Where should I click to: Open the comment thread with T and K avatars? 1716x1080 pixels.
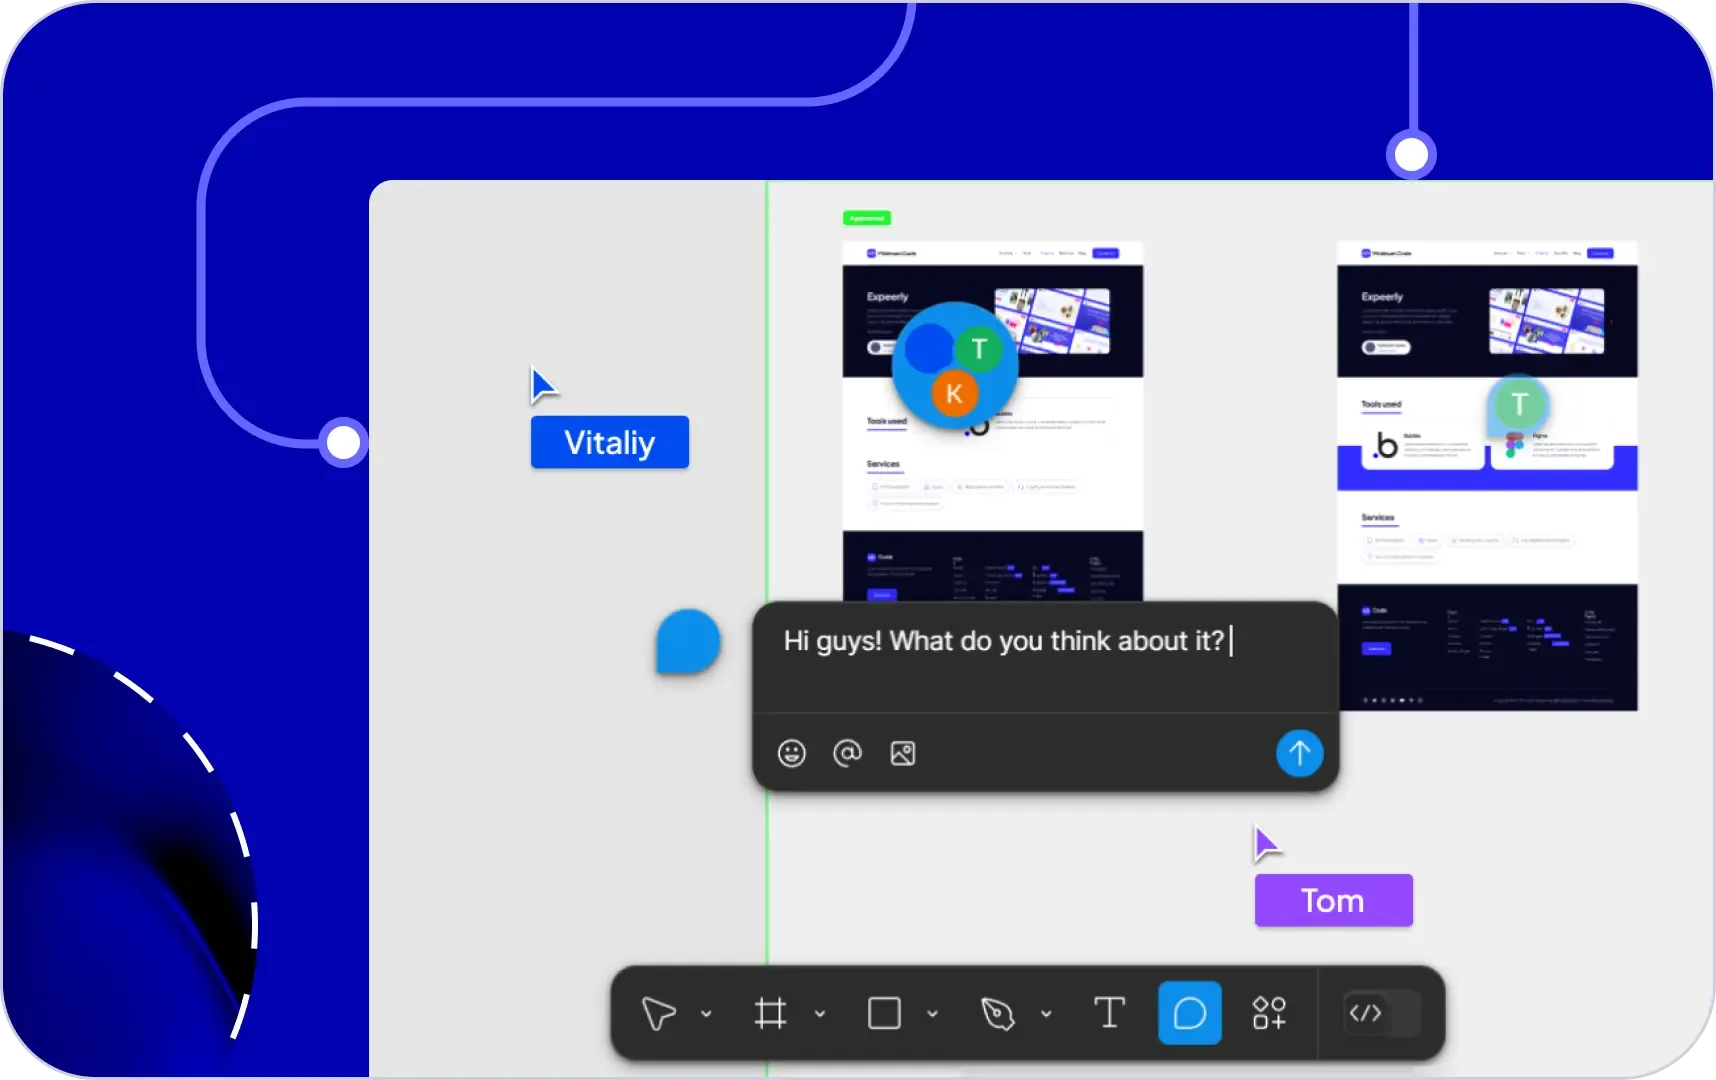pyautogui.click(x=955, y=365)
